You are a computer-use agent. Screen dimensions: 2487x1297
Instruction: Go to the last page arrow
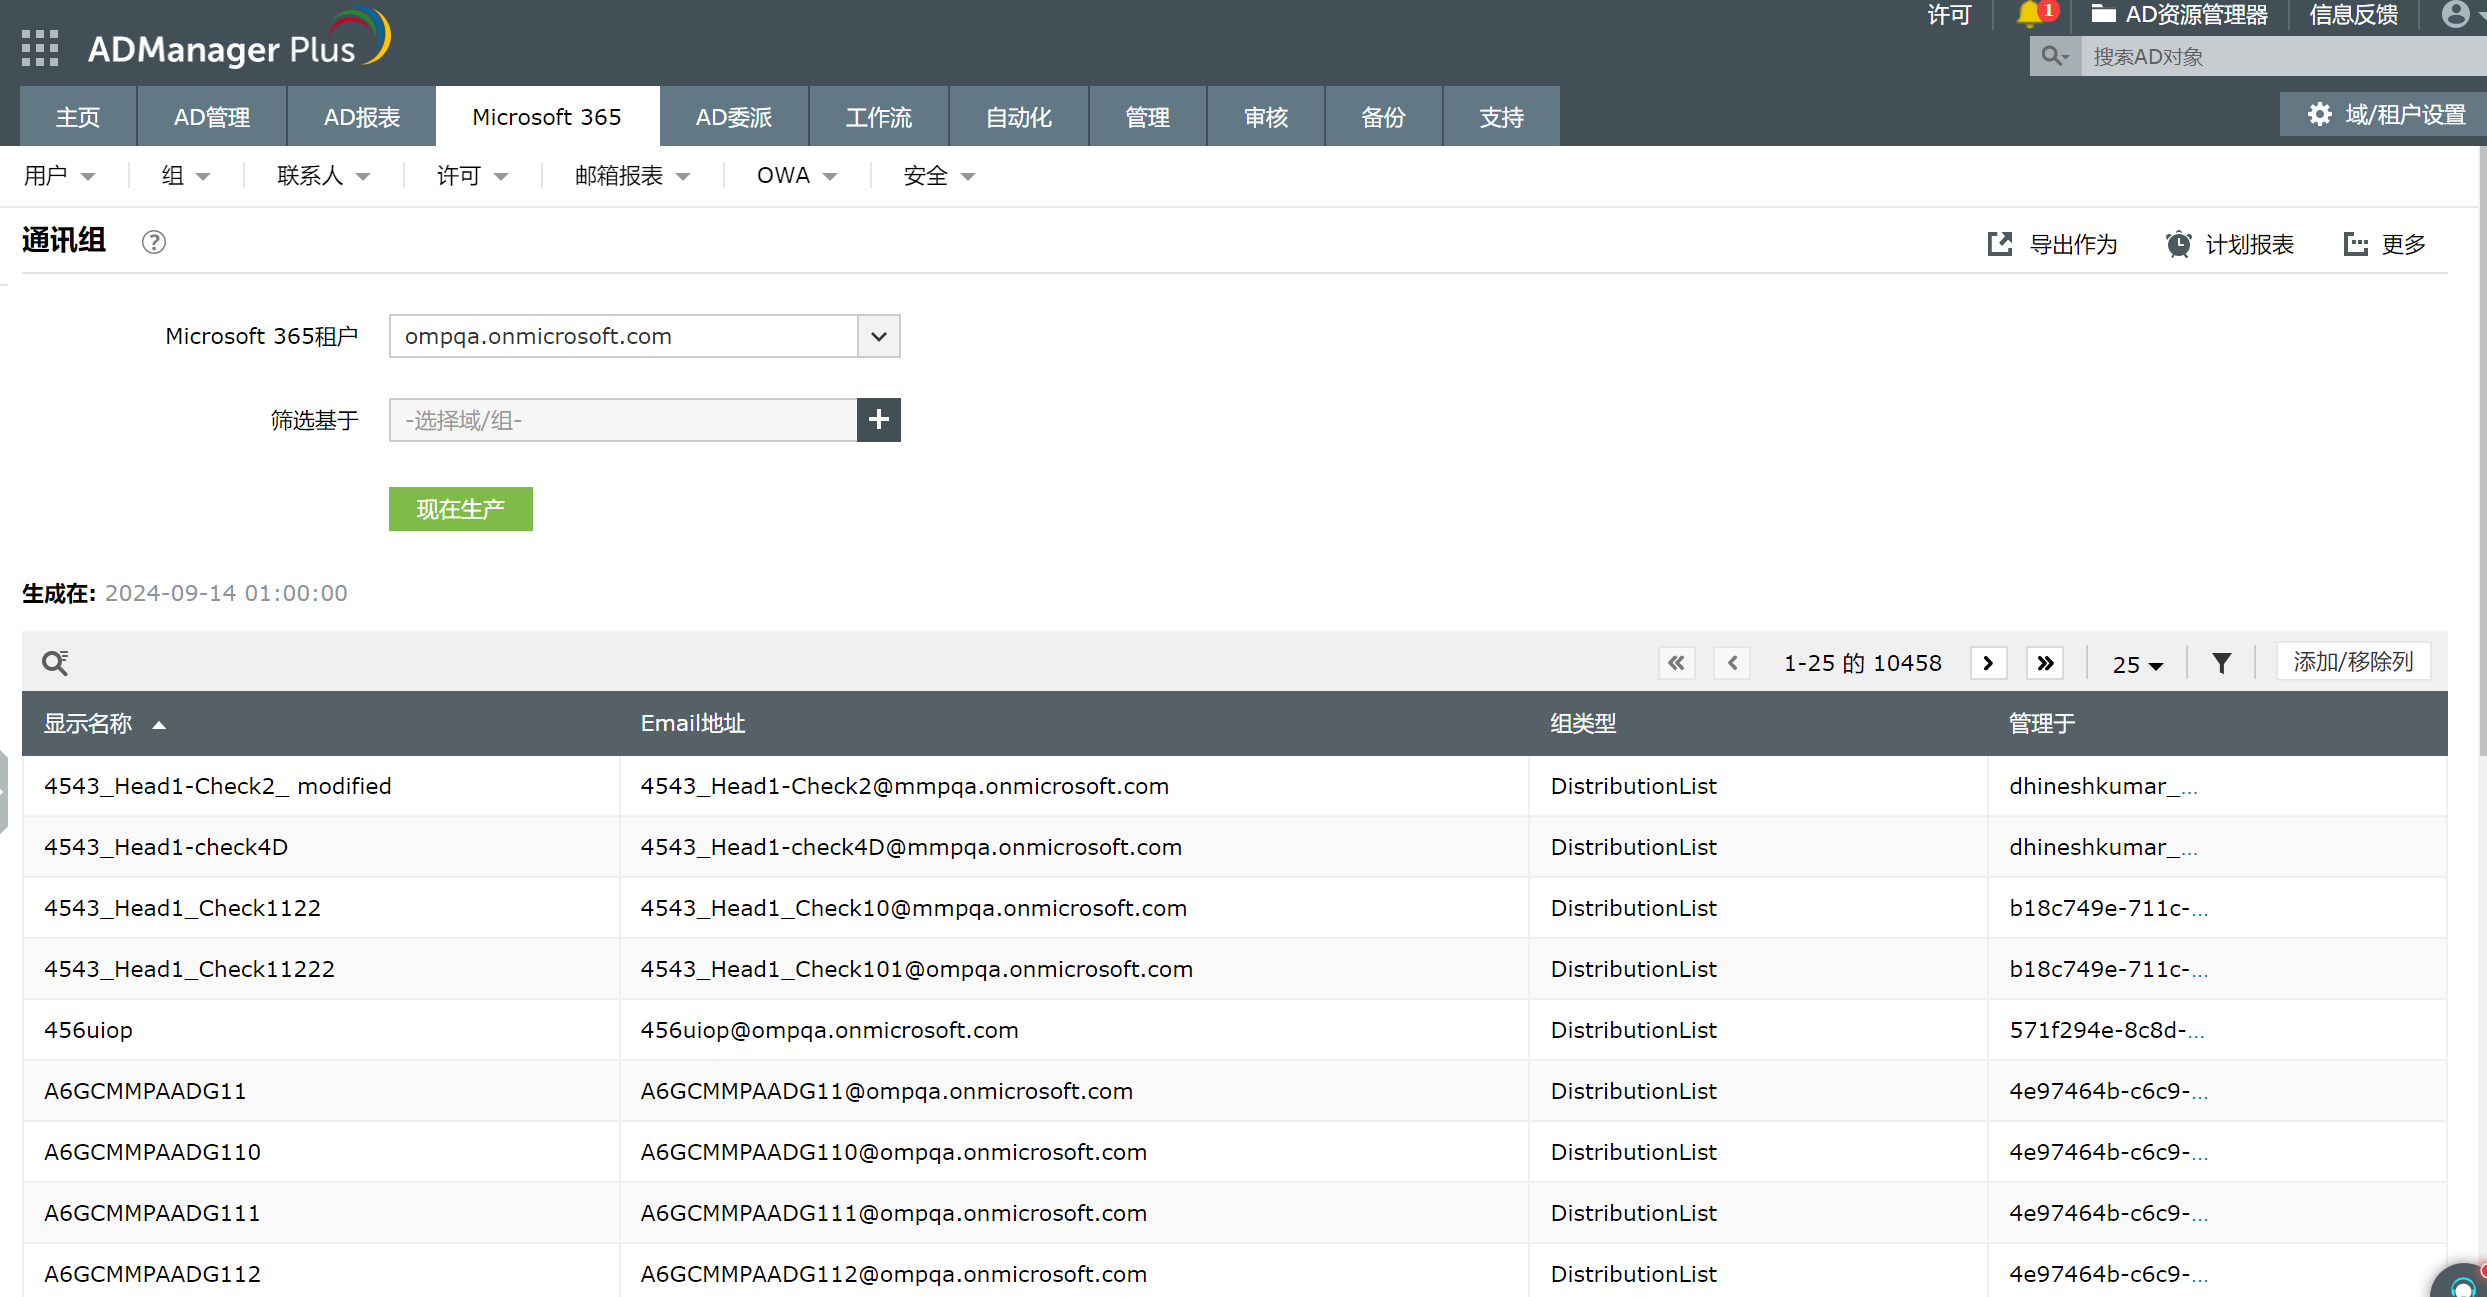pyautogui.click(x=2045, y=663)
